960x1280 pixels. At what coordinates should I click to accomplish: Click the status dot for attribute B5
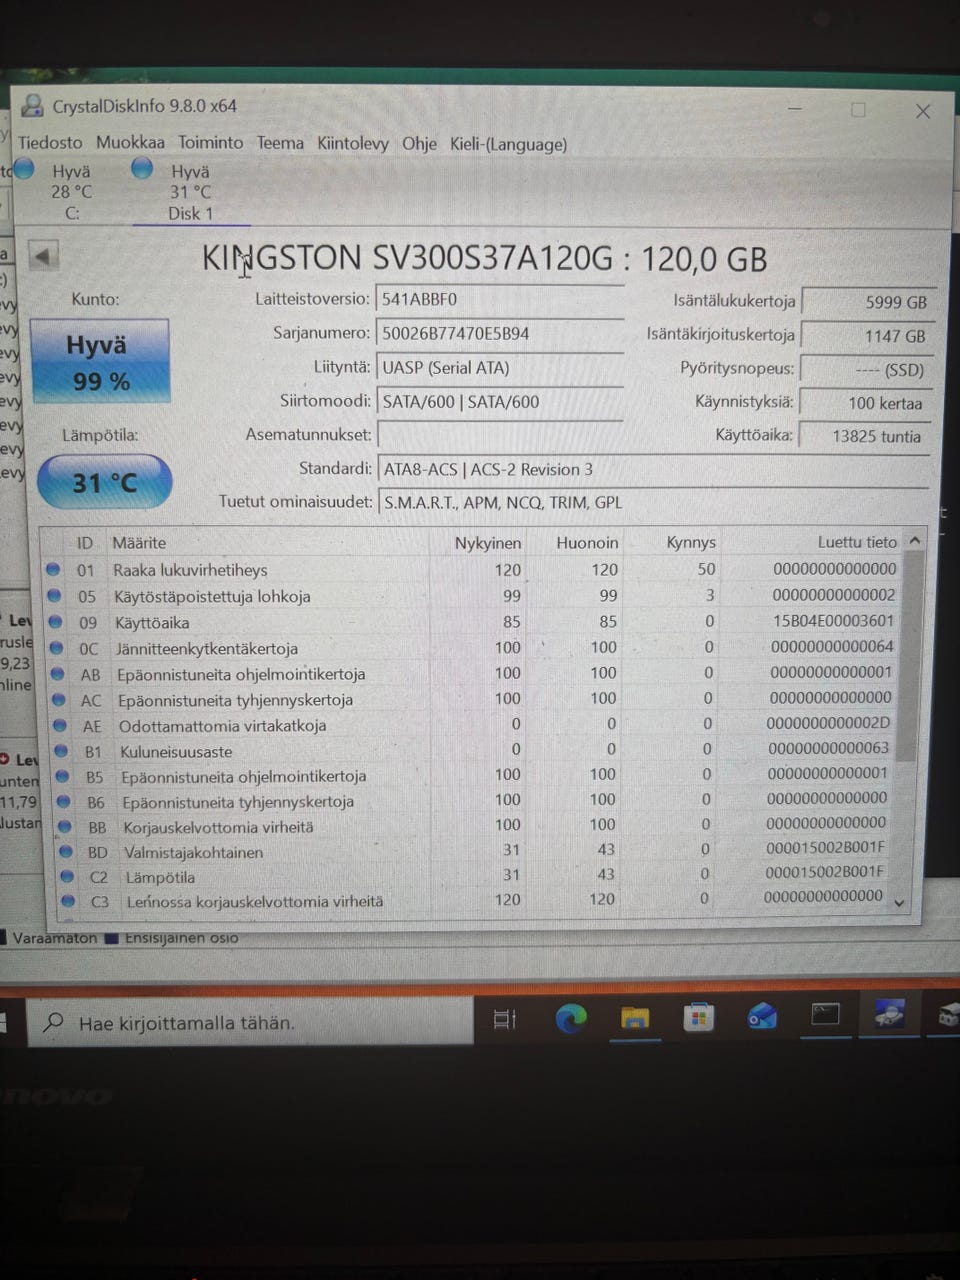[x=63, y=776]
